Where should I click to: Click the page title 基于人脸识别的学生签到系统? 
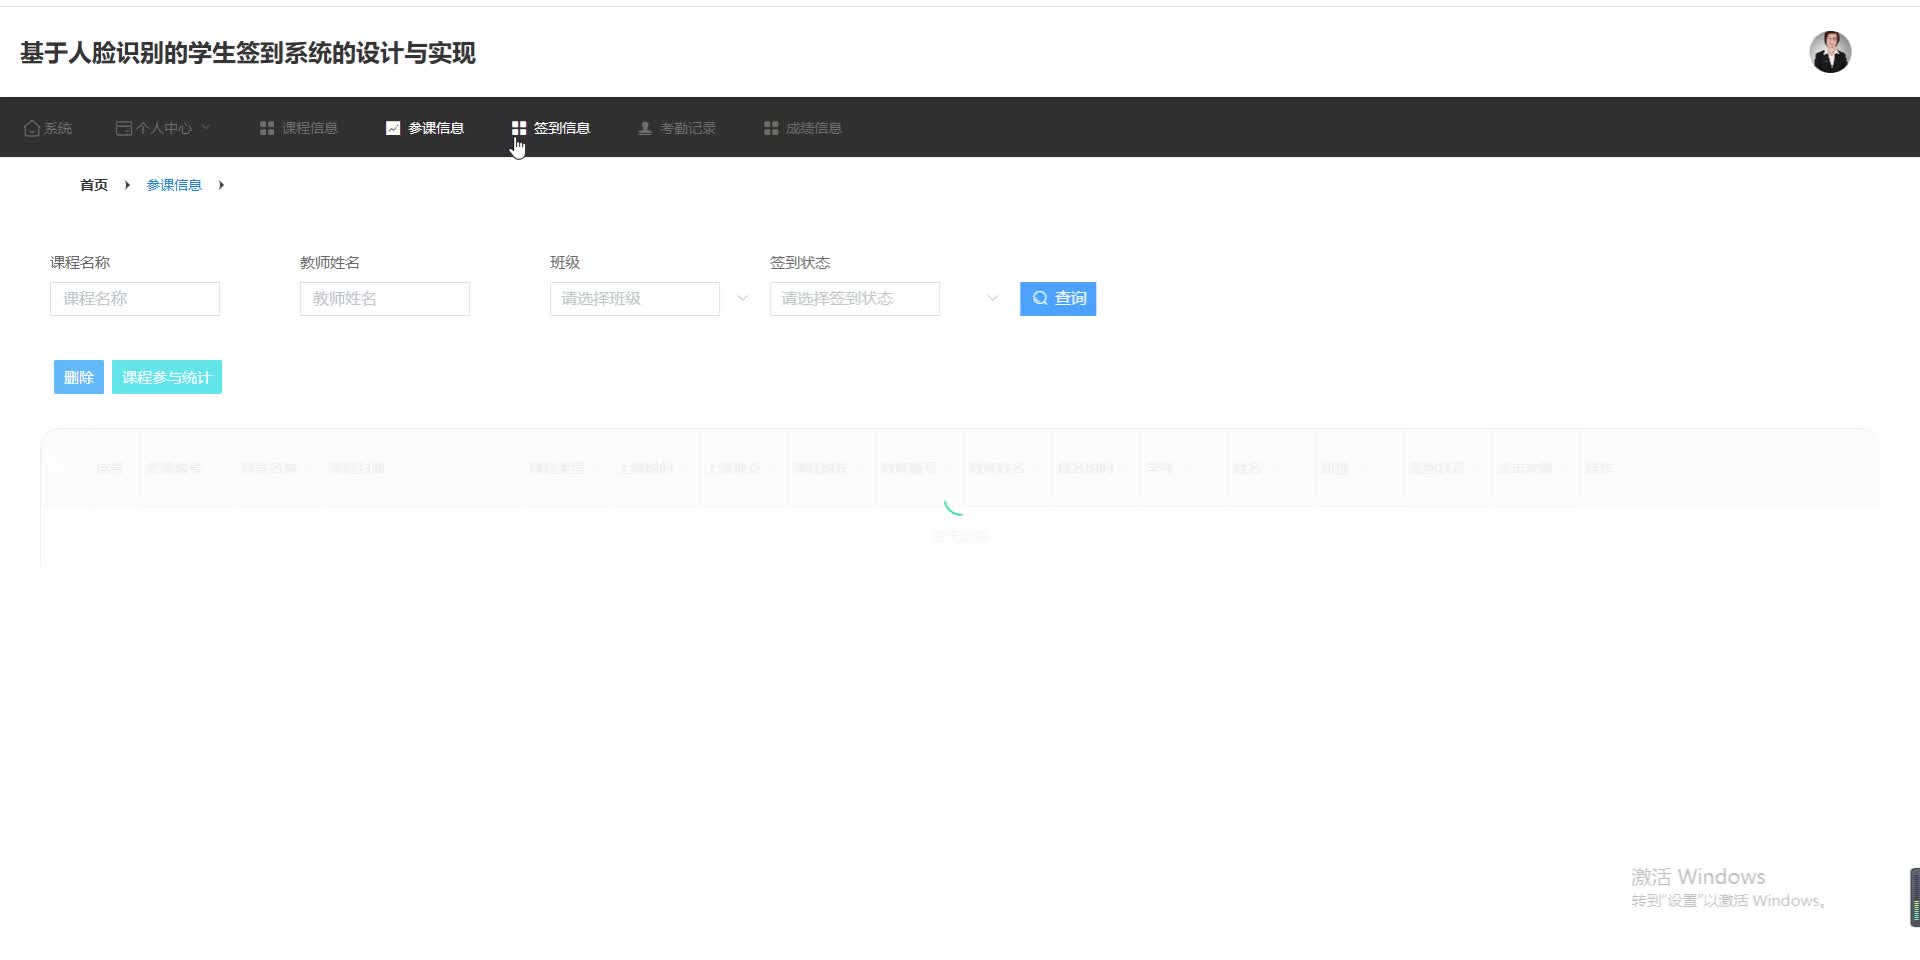pos(247,53)
